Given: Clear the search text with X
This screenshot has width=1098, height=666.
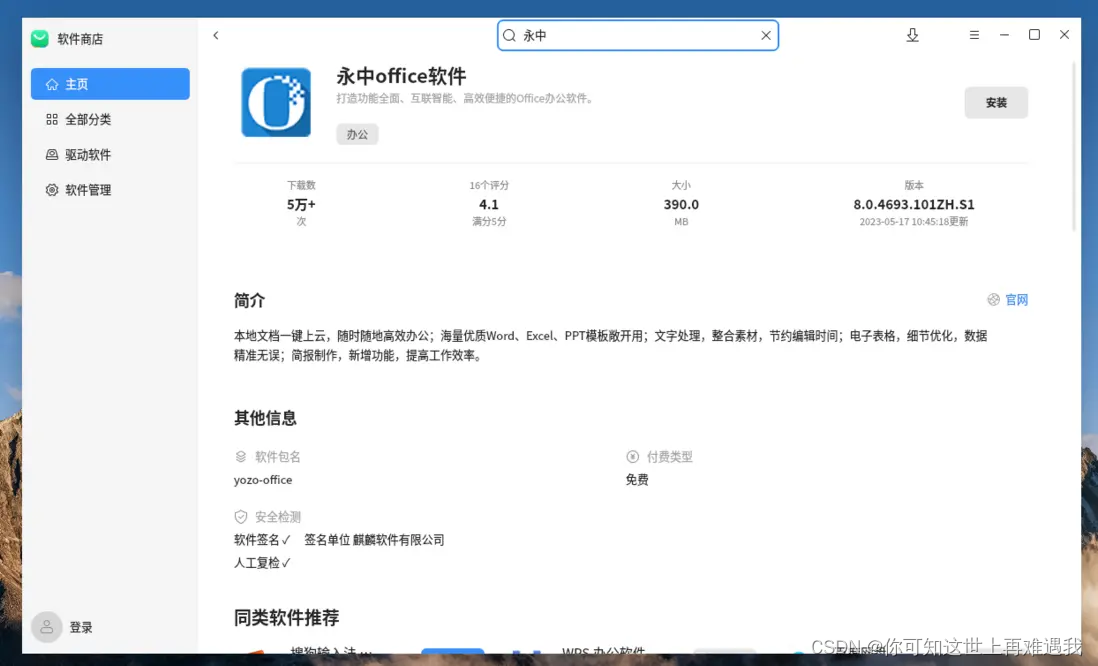Looking at the screenshot, I should 766,35.
